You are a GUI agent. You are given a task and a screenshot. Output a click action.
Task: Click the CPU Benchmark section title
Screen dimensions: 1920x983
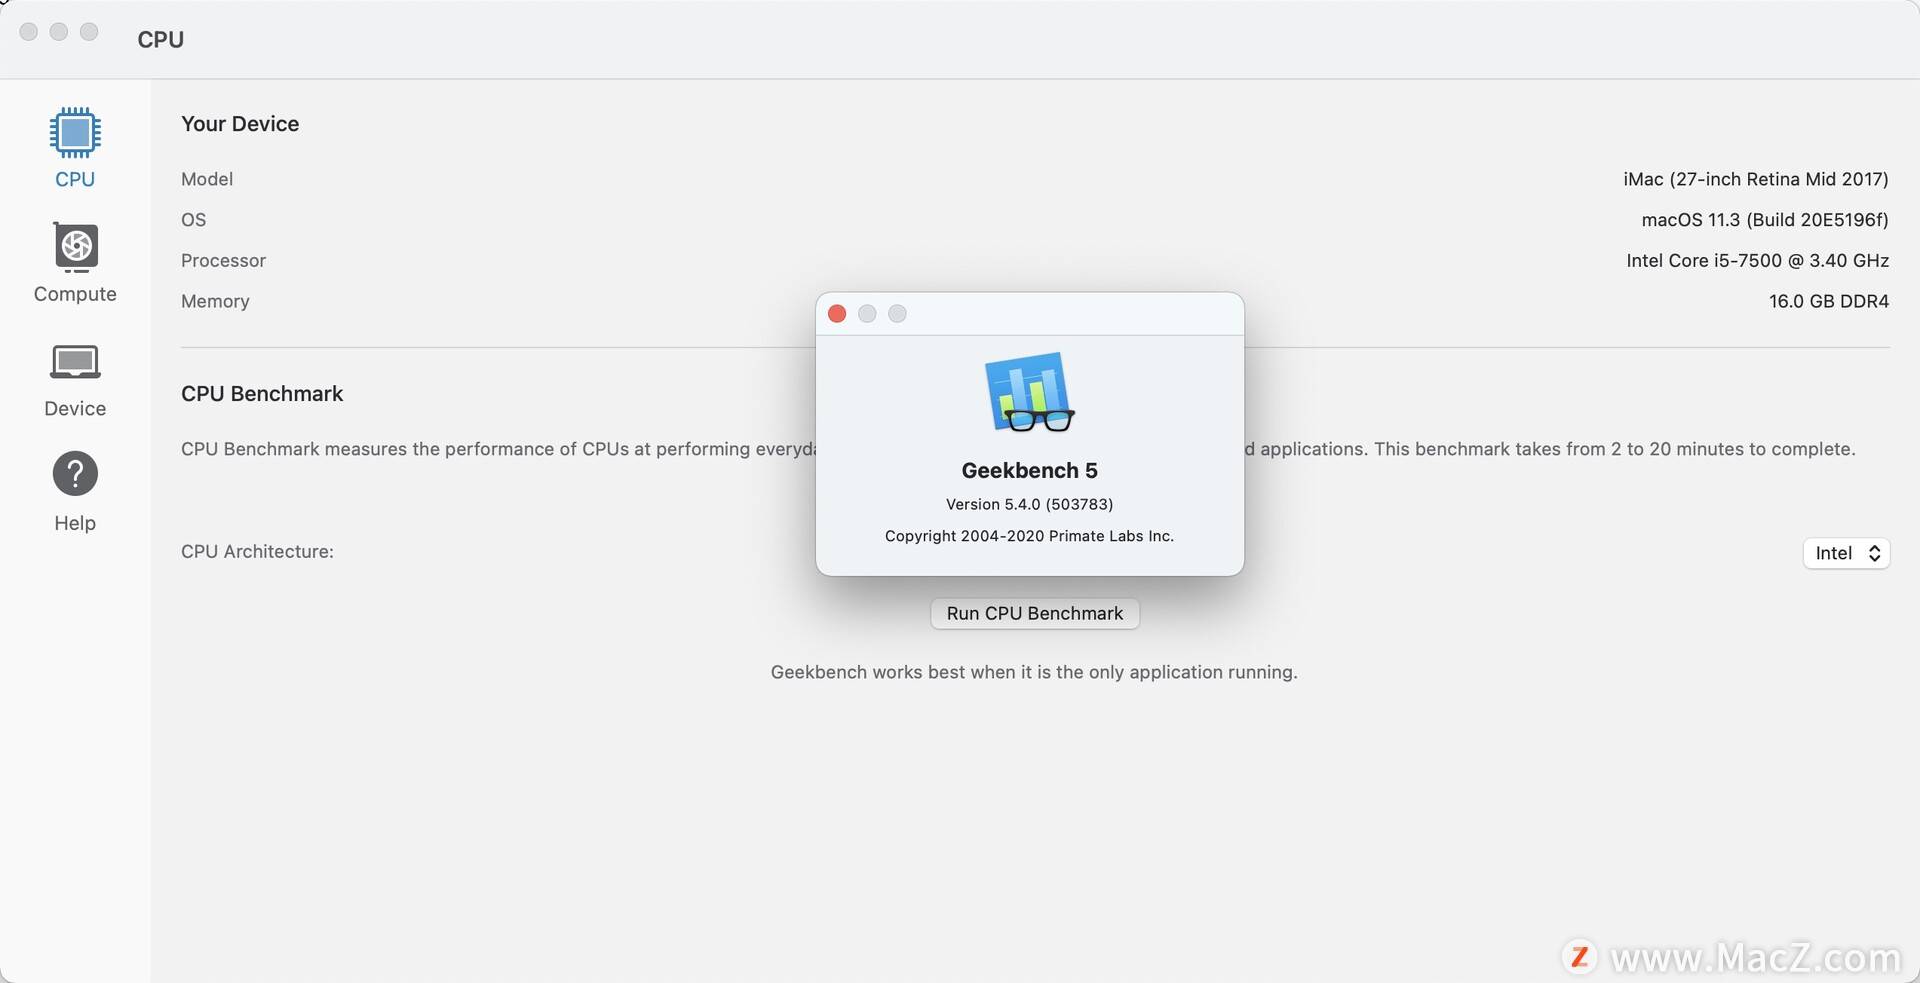(x=261, y=393)
